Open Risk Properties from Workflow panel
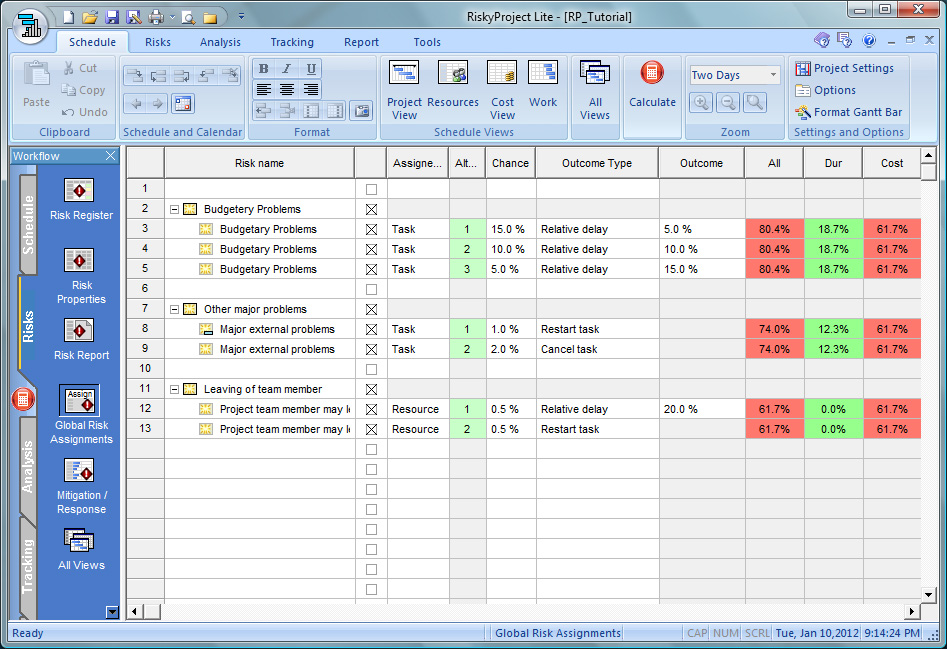The height and width of the screenshot is (649, 947). click(81, 276)
